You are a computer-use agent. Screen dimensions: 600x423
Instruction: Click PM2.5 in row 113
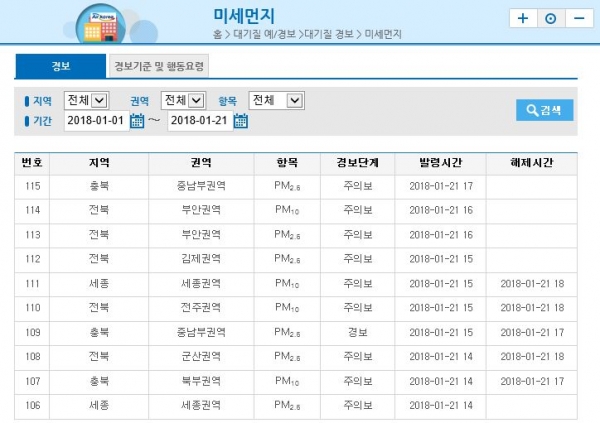pos(287,235)
